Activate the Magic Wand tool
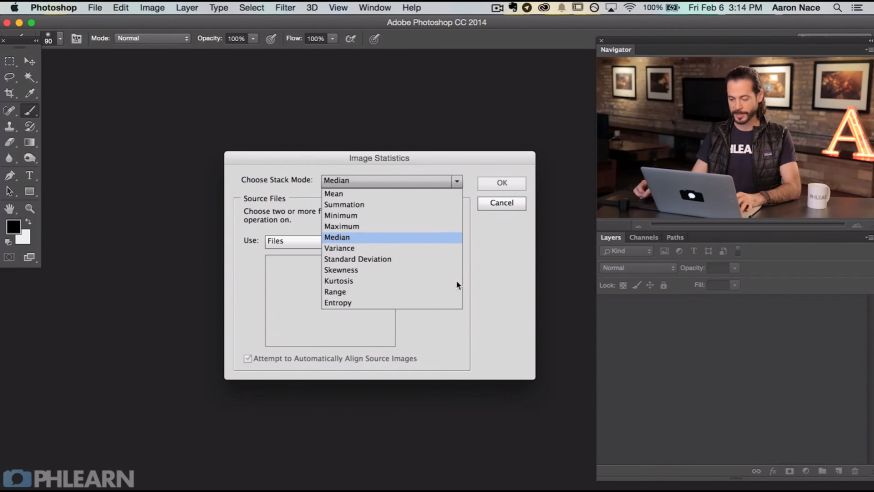This screenshot has width=874, height=492. (x=30, y=77)
